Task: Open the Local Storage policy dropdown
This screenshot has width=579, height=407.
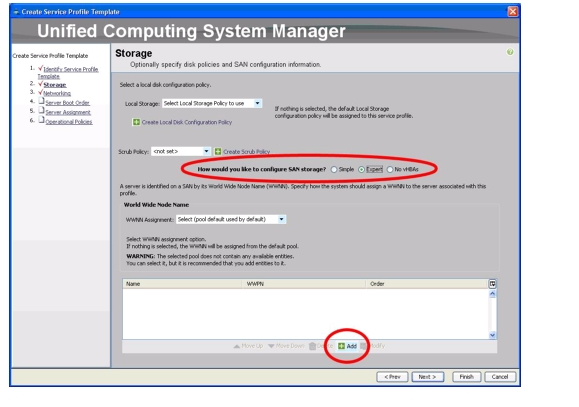Action: pyautogui.click(x=212, y=103)
